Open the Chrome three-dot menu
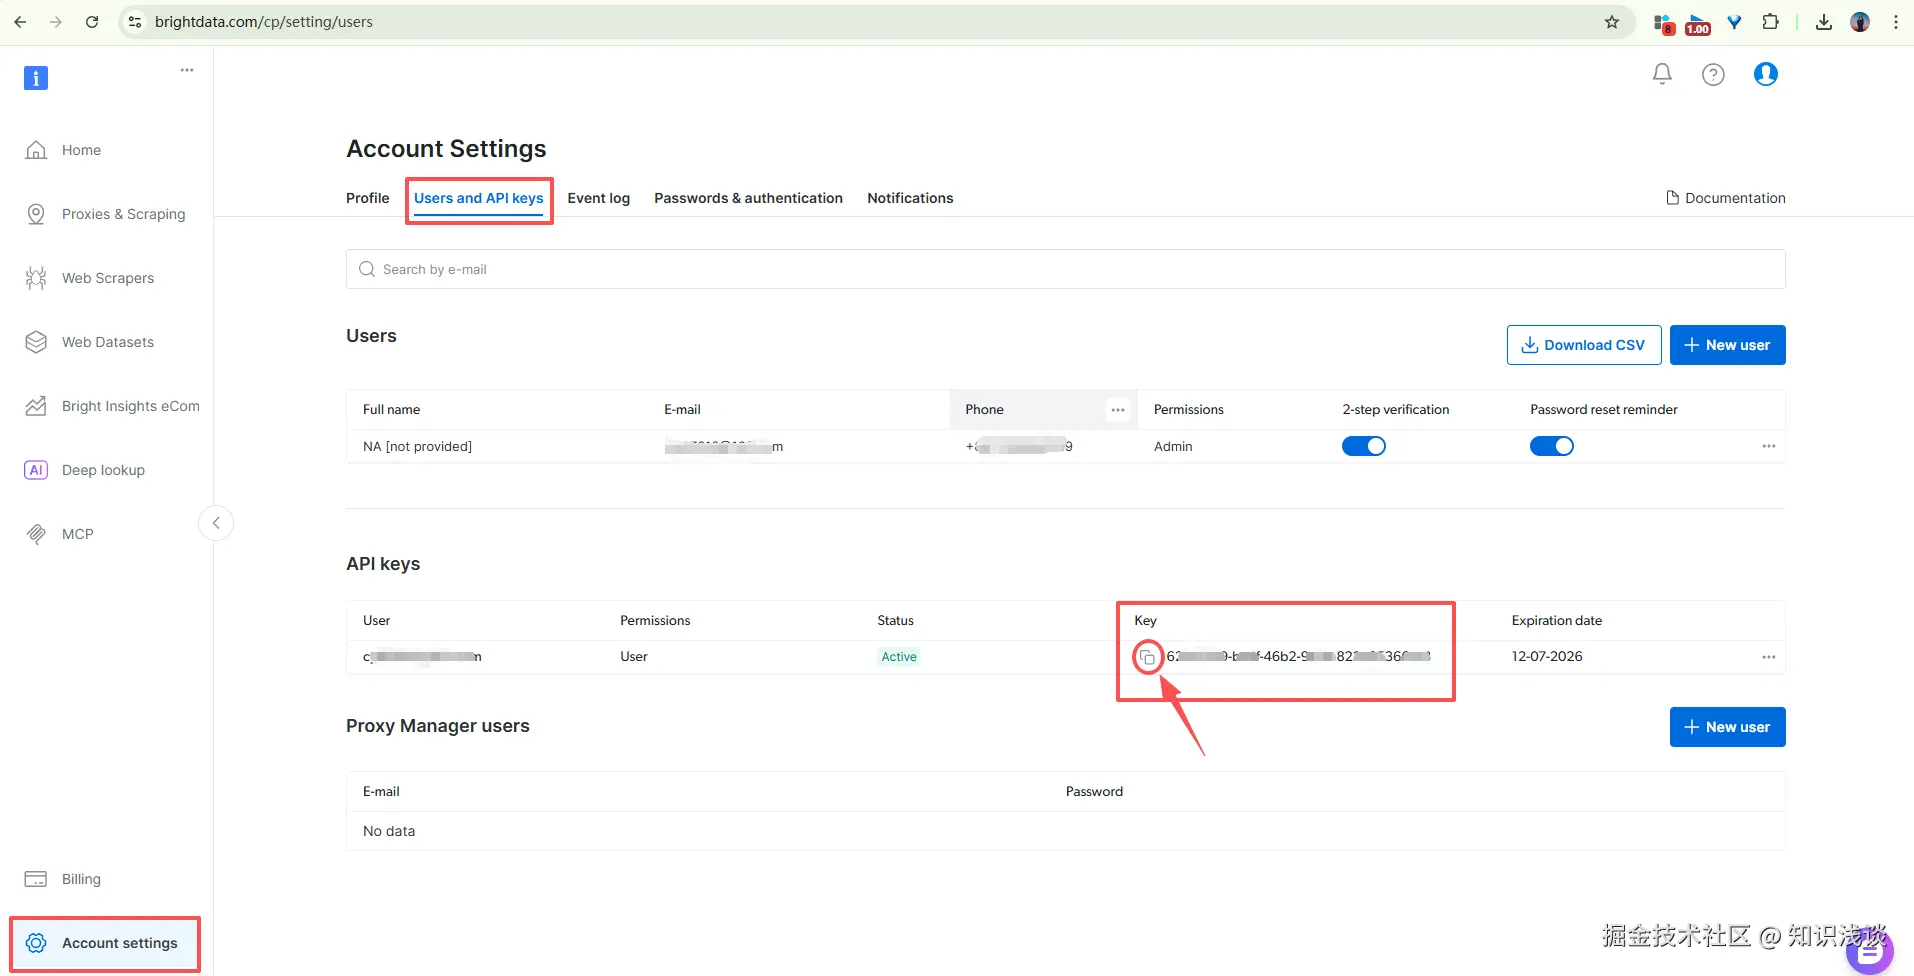This screenshot has width=1914, height=976. click(x=1896, y=22)
